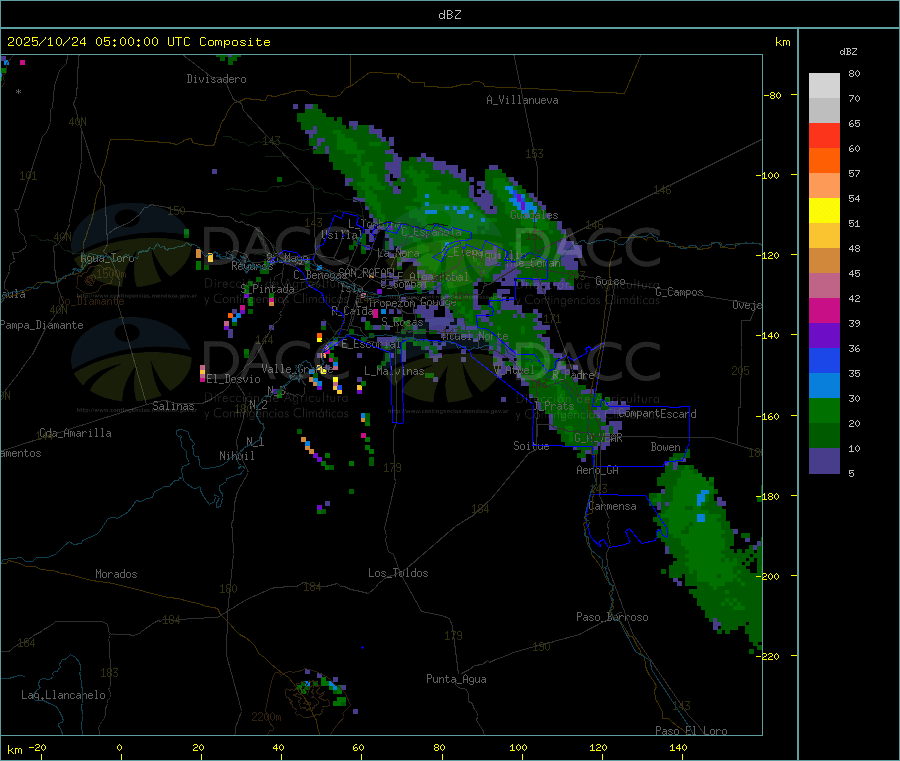
Task: Click the Guico map label
Action: point(610,281)
